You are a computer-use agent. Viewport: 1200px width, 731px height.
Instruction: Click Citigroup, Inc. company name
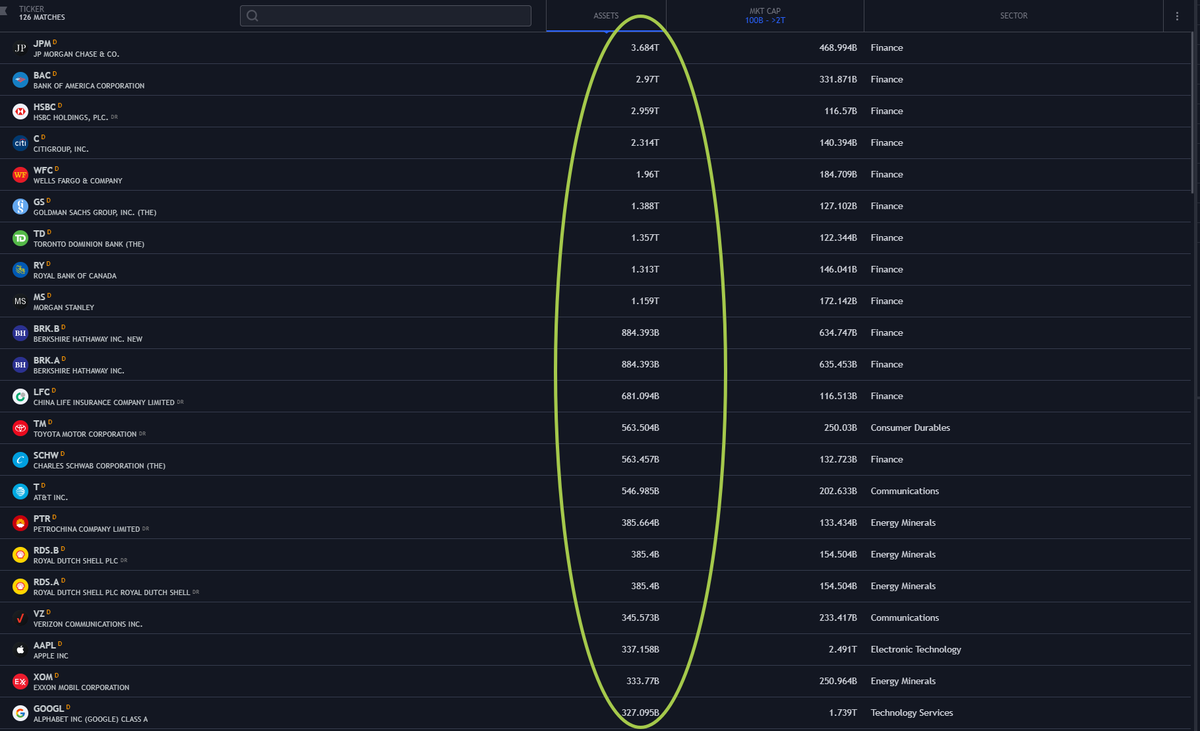point(61,149)
